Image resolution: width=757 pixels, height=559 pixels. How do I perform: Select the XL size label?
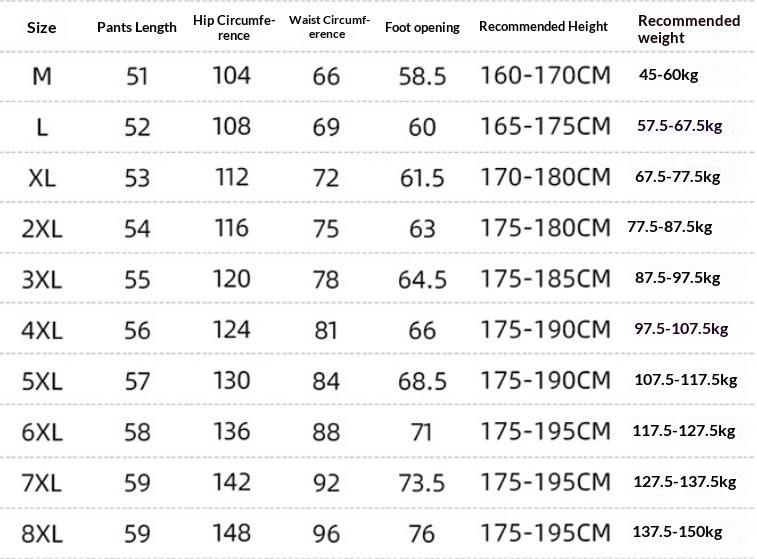pos(42,178)
